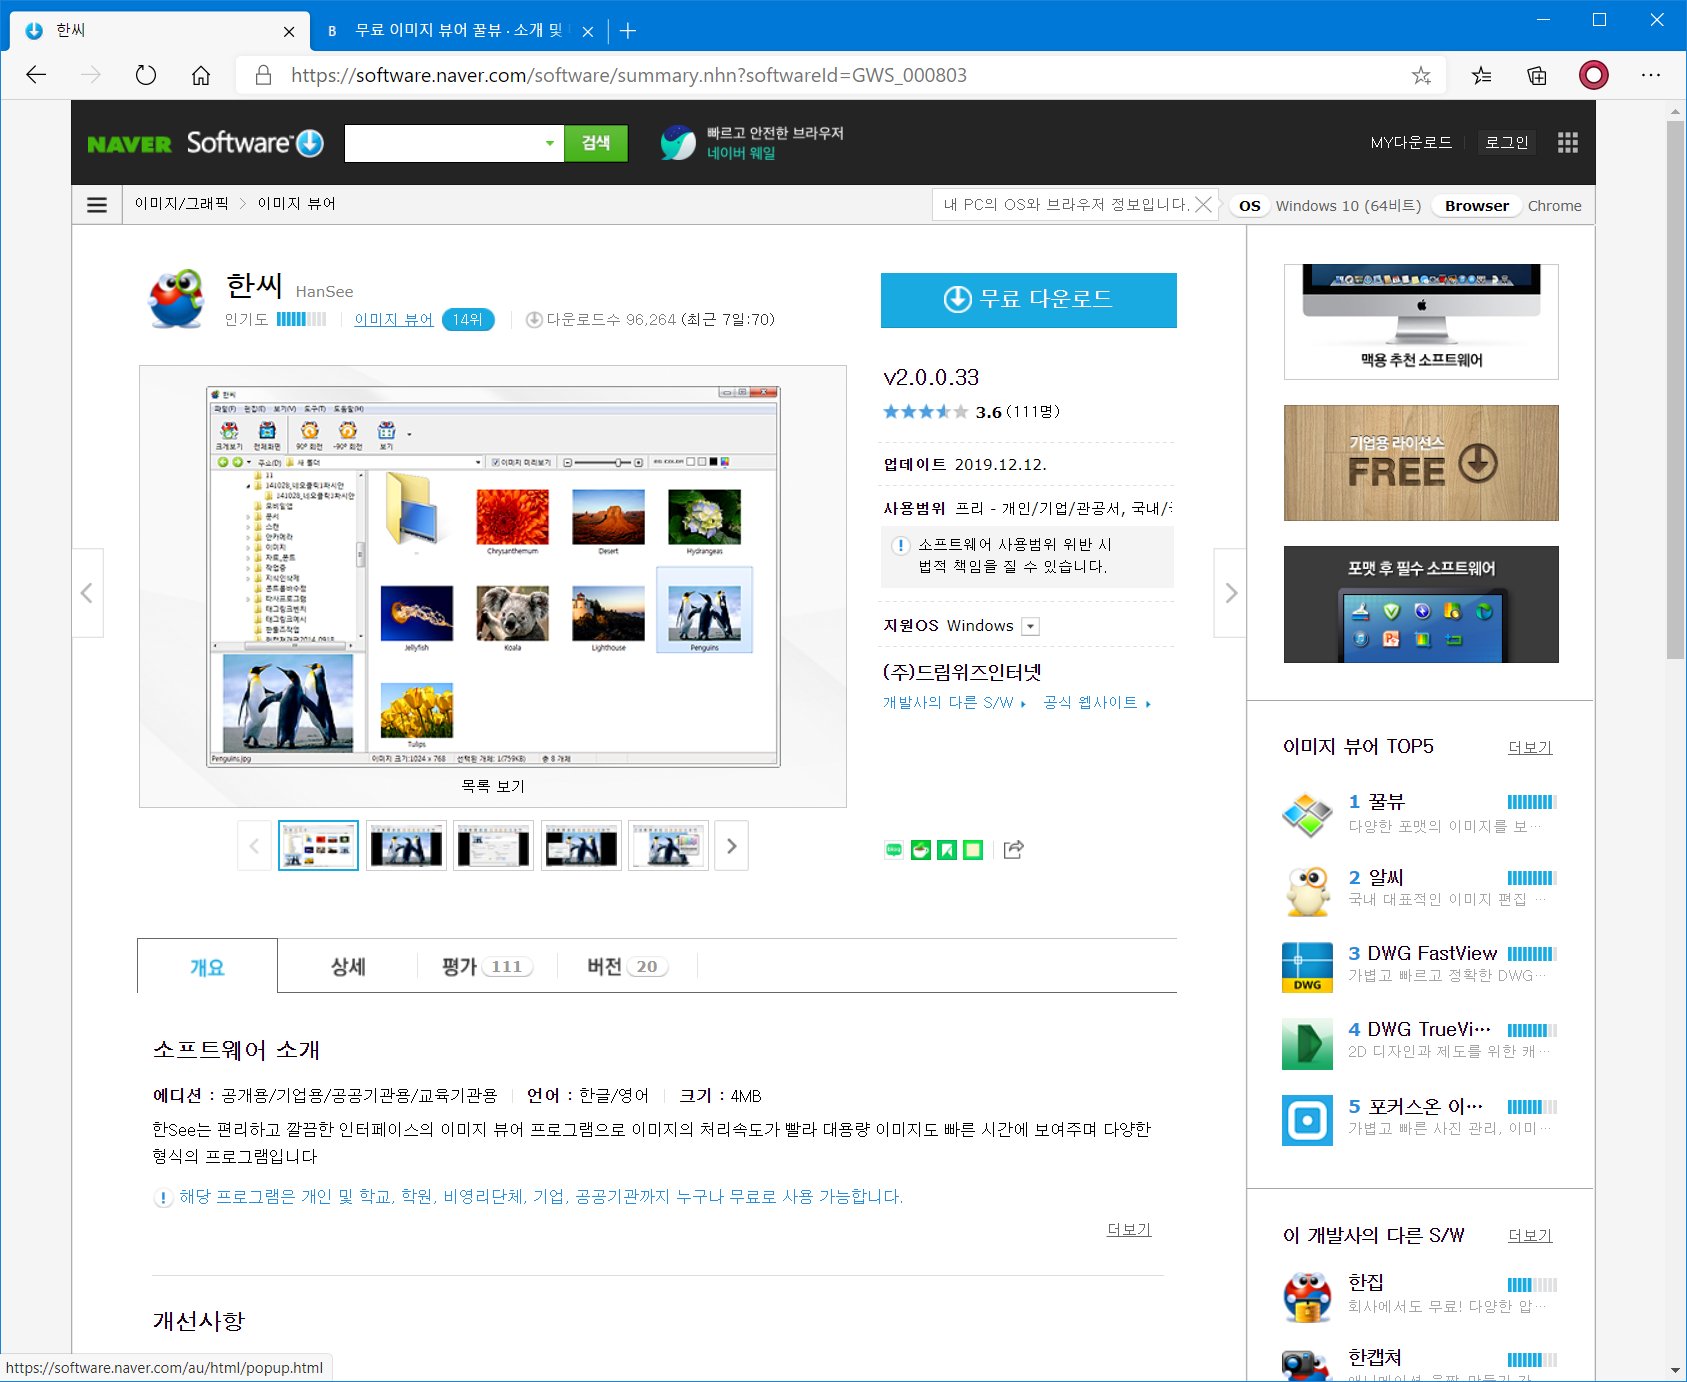Open 이 개발사의 다른 S/W 더보기

pos(1530,1235)
